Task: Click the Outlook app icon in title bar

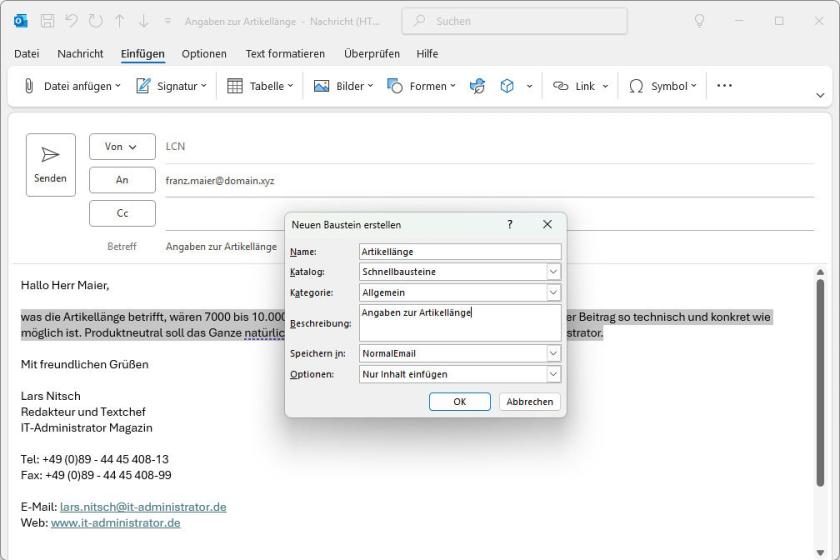Action: [x=21, y=21]
